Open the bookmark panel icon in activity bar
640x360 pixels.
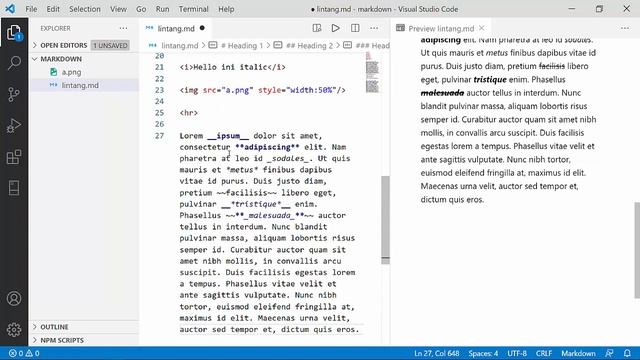tap(14, 188)
